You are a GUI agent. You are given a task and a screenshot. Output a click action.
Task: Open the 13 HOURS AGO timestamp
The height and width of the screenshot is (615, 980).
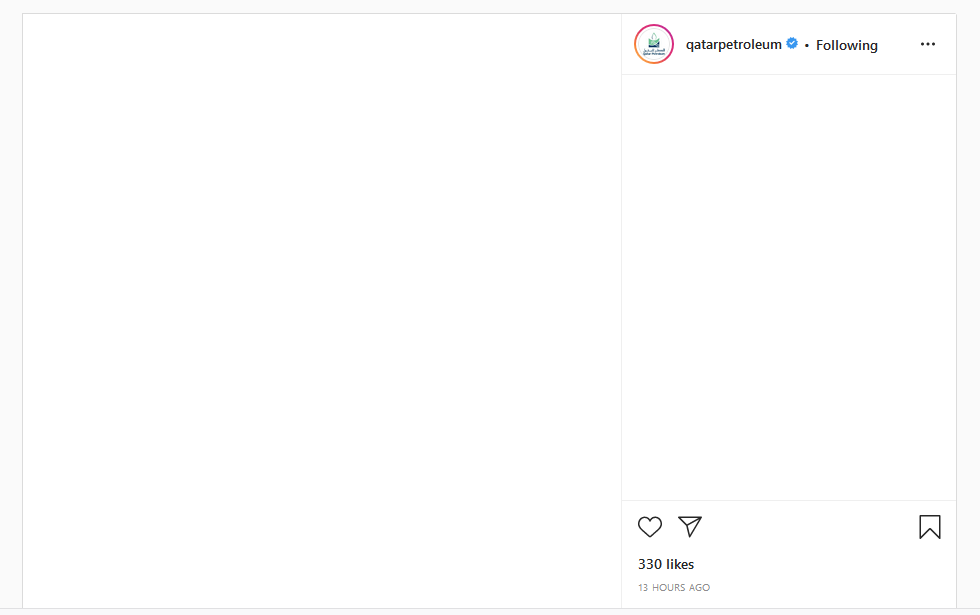pyautogui.click(x=674, y=588)
